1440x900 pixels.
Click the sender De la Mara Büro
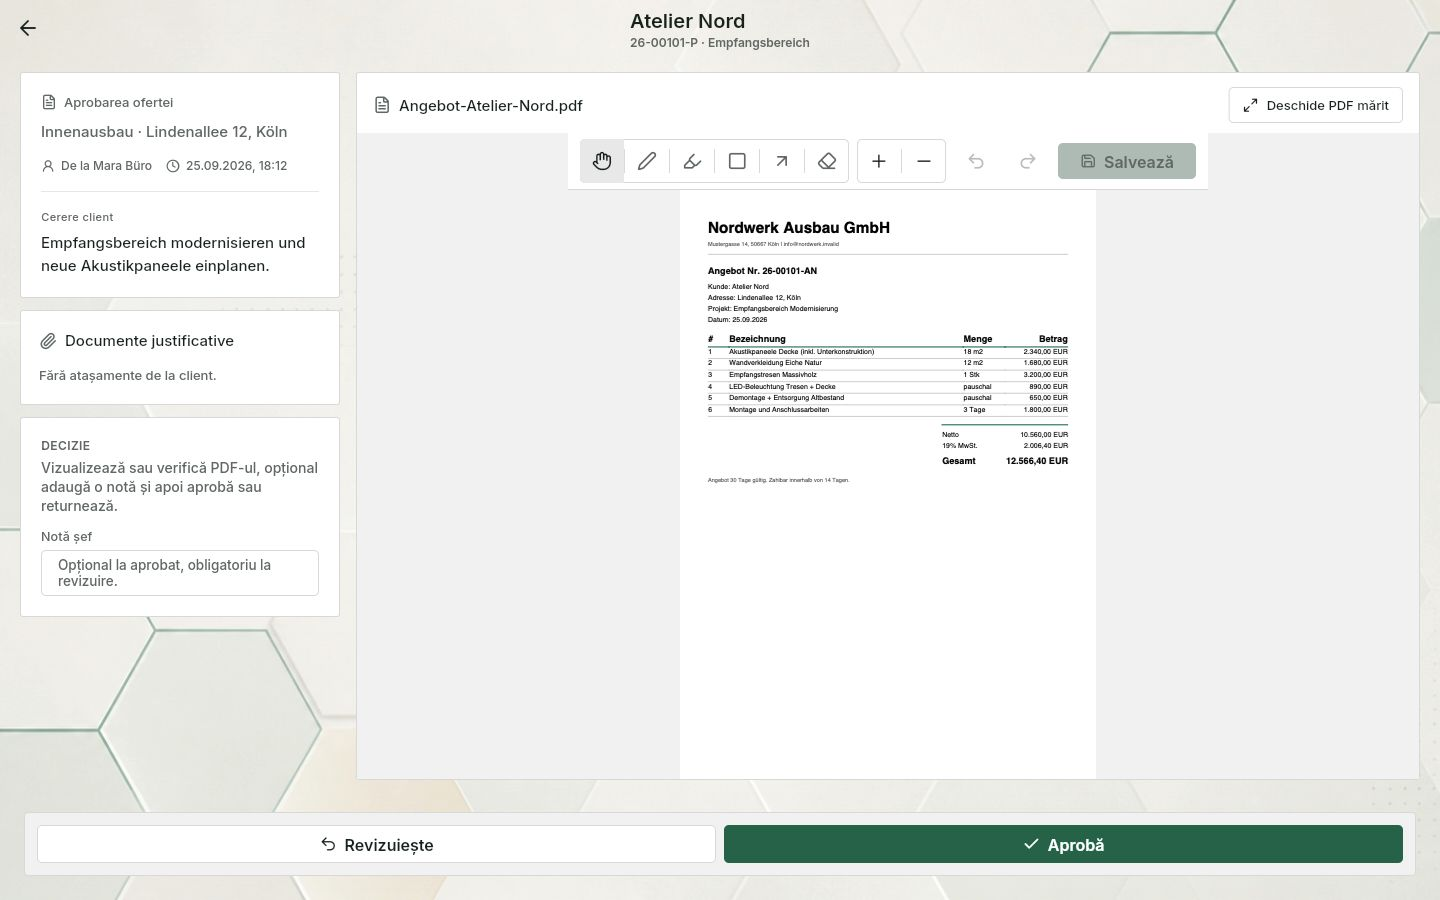(106, 166)
